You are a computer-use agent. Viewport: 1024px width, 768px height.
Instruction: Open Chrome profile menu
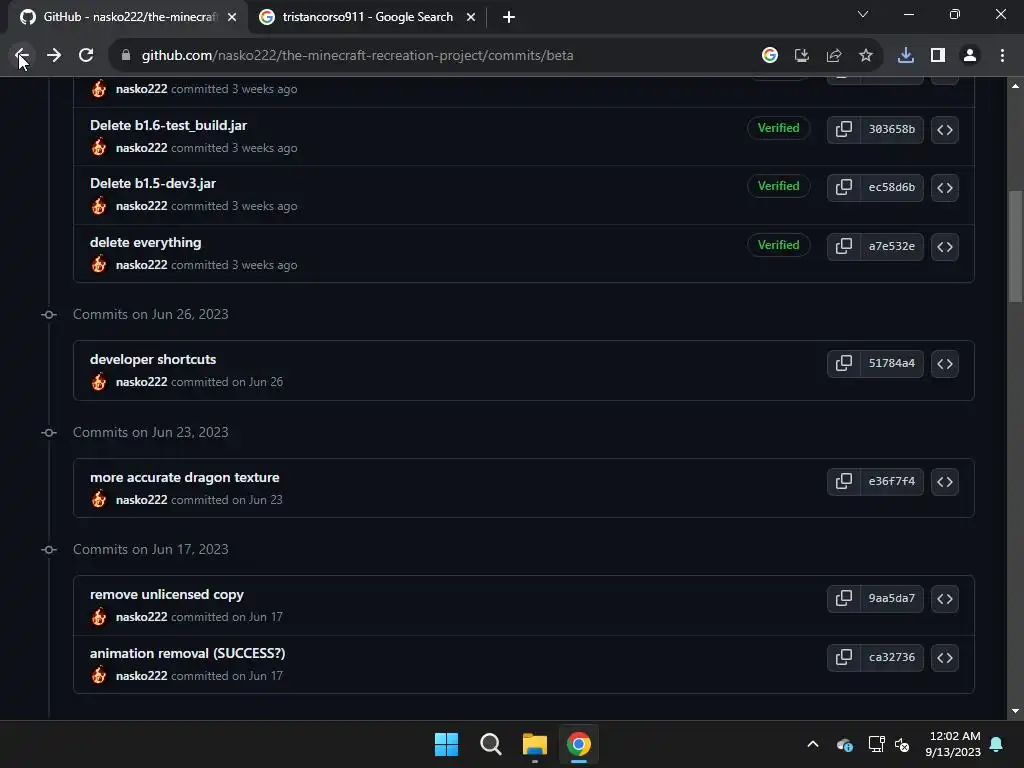coord(970,56)
